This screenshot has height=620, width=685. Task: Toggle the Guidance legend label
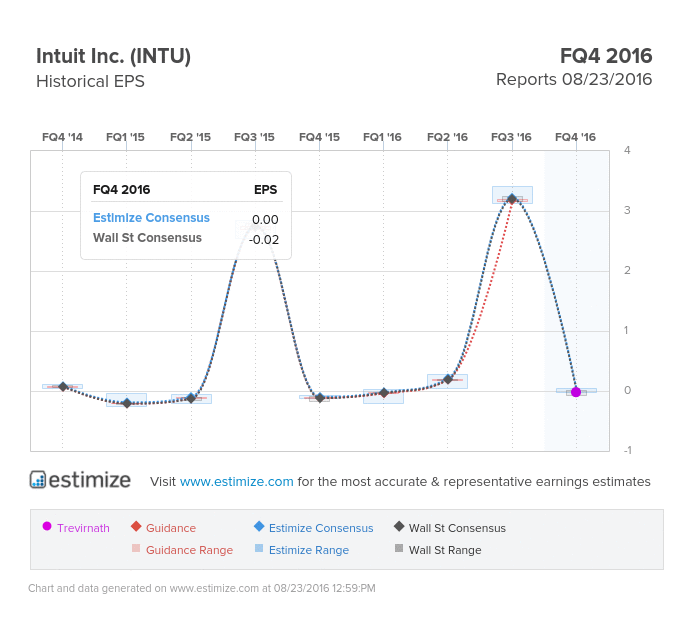pos(171,528)
